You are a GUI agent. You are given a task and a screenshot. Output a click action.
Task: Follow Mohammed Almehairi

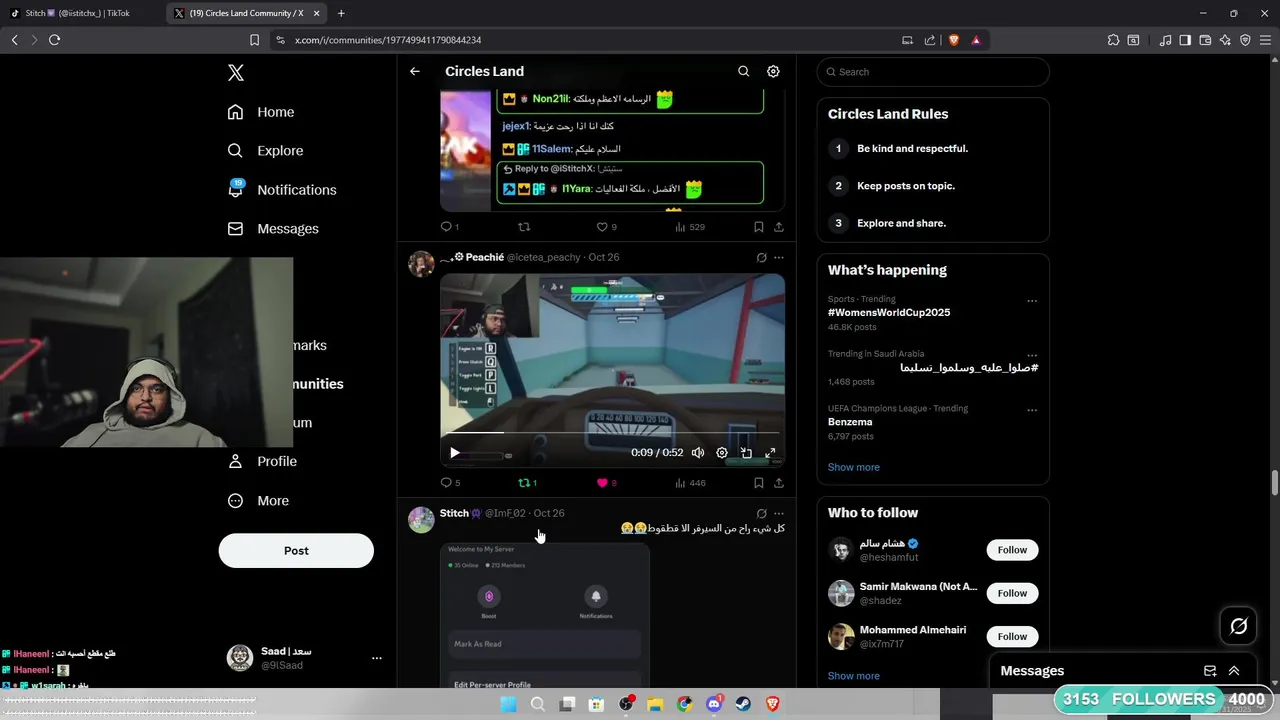coord(1012,636)
